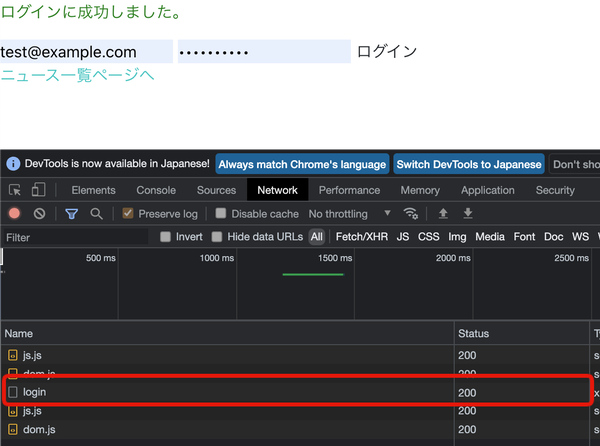The width and height of the screenshot is (600, 446).
Task: Check the Invert filter checkbox
Action: tap(165, 237)
